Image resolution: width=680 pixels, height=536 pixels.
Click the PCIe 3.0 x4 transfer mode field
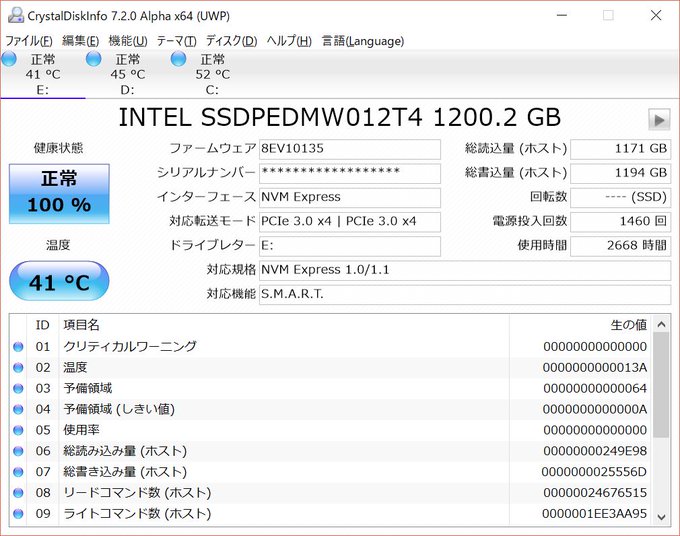coord(350,222)
